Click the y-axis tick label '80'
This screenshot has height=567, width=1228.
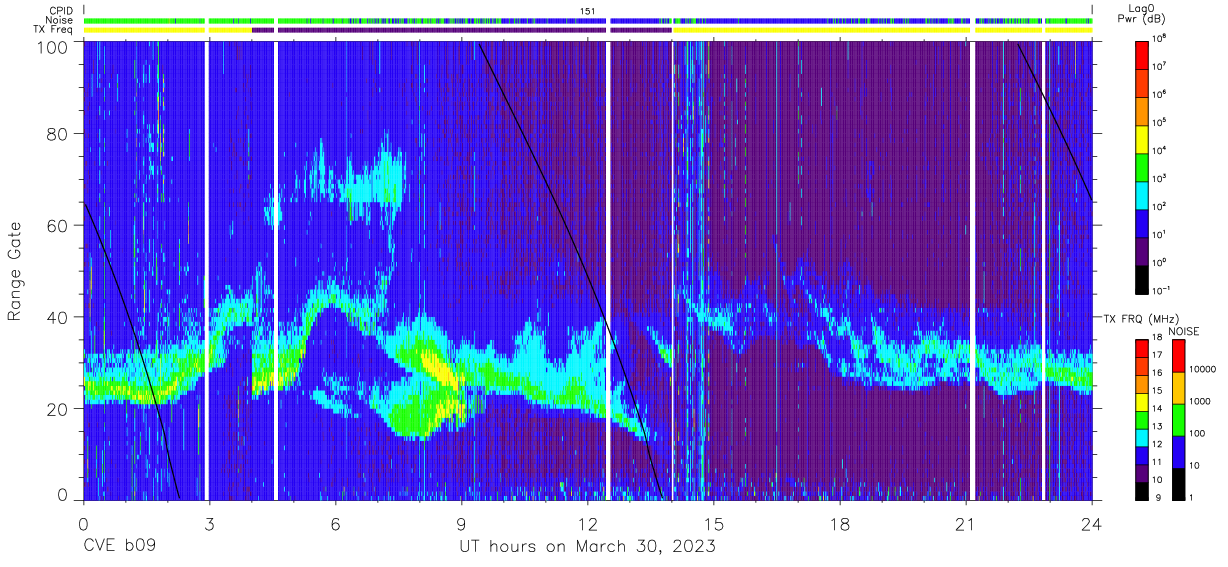click(57, 134)
